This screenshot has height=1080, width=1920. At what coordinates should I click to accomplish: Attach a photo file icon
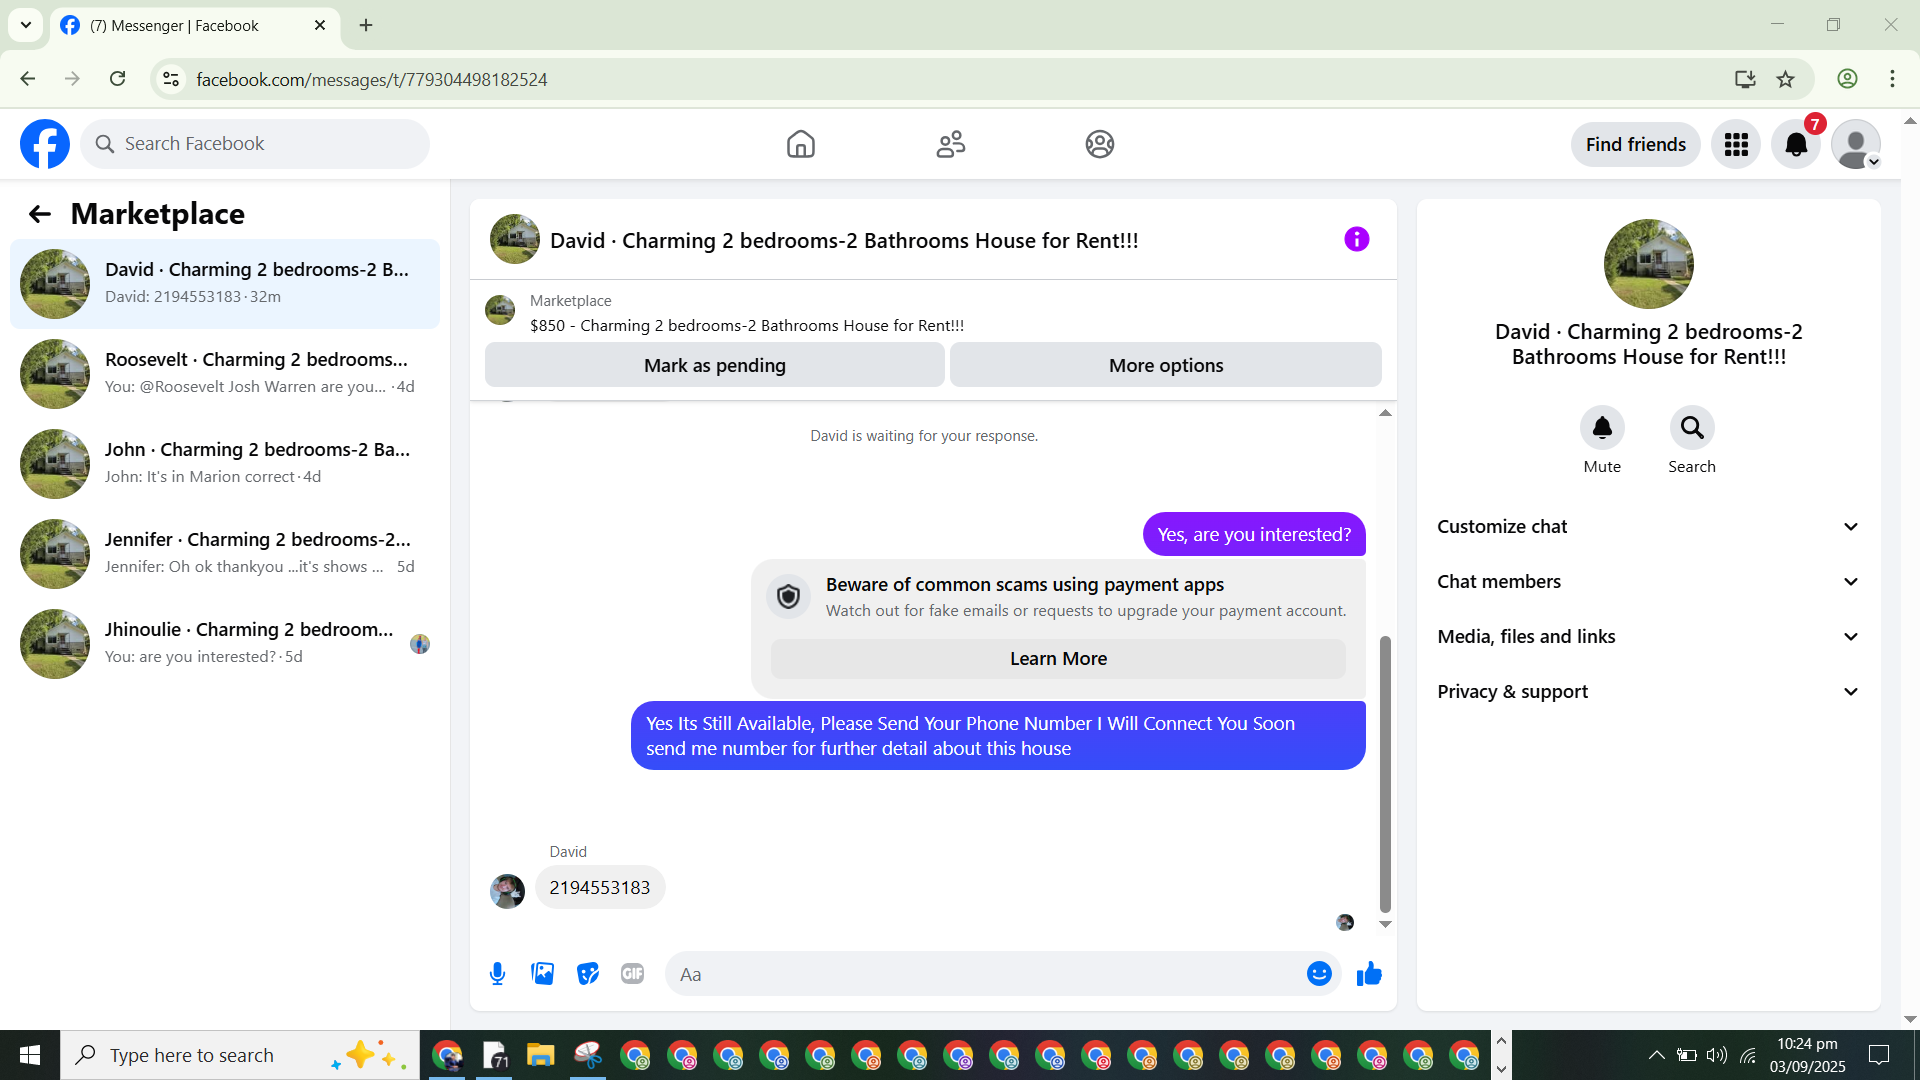pos(543,974)
